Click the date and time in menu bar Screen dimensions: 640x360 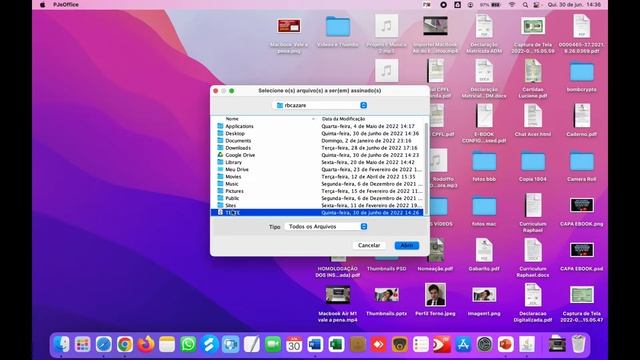click(574, 4)
